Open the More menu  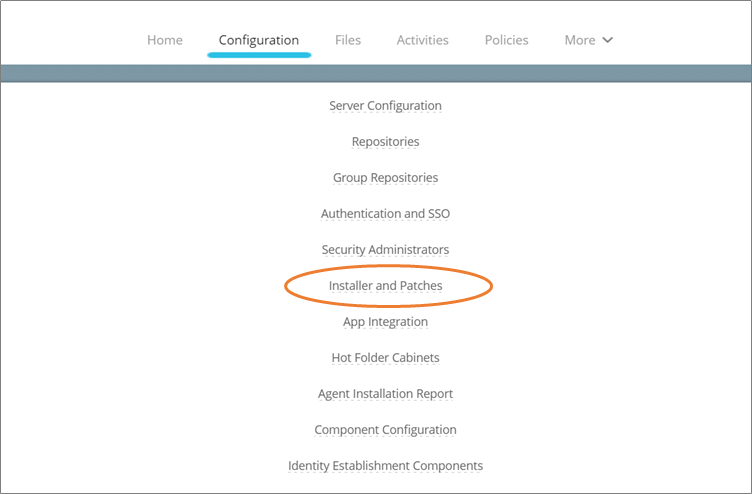click(580, 40)
